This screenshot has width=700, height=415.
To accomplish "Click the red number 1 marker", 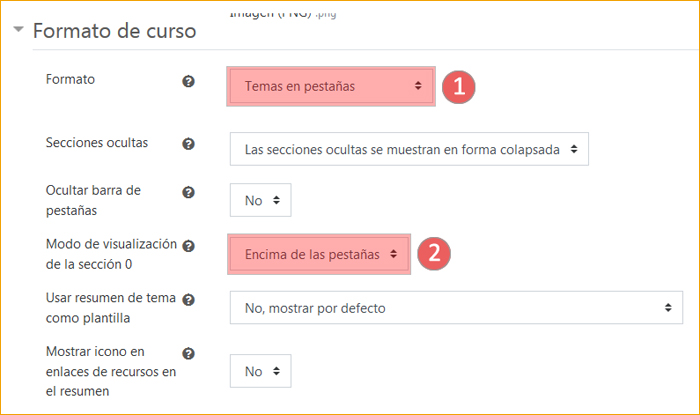I will [458, 86].
